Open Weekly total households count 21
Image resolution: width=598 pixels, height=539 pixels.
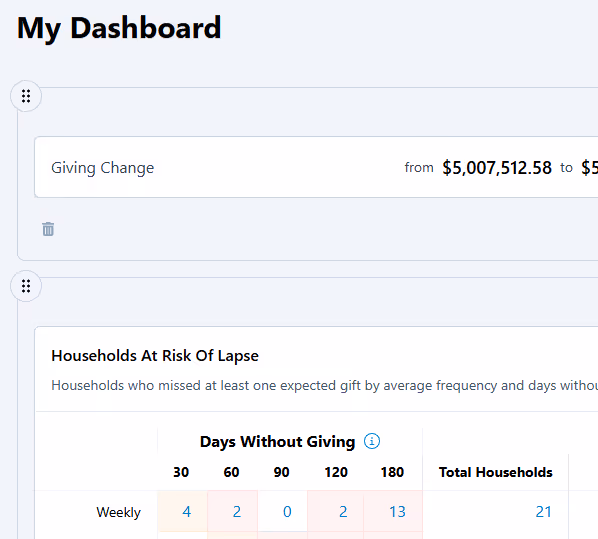click(x=543, y=512)
